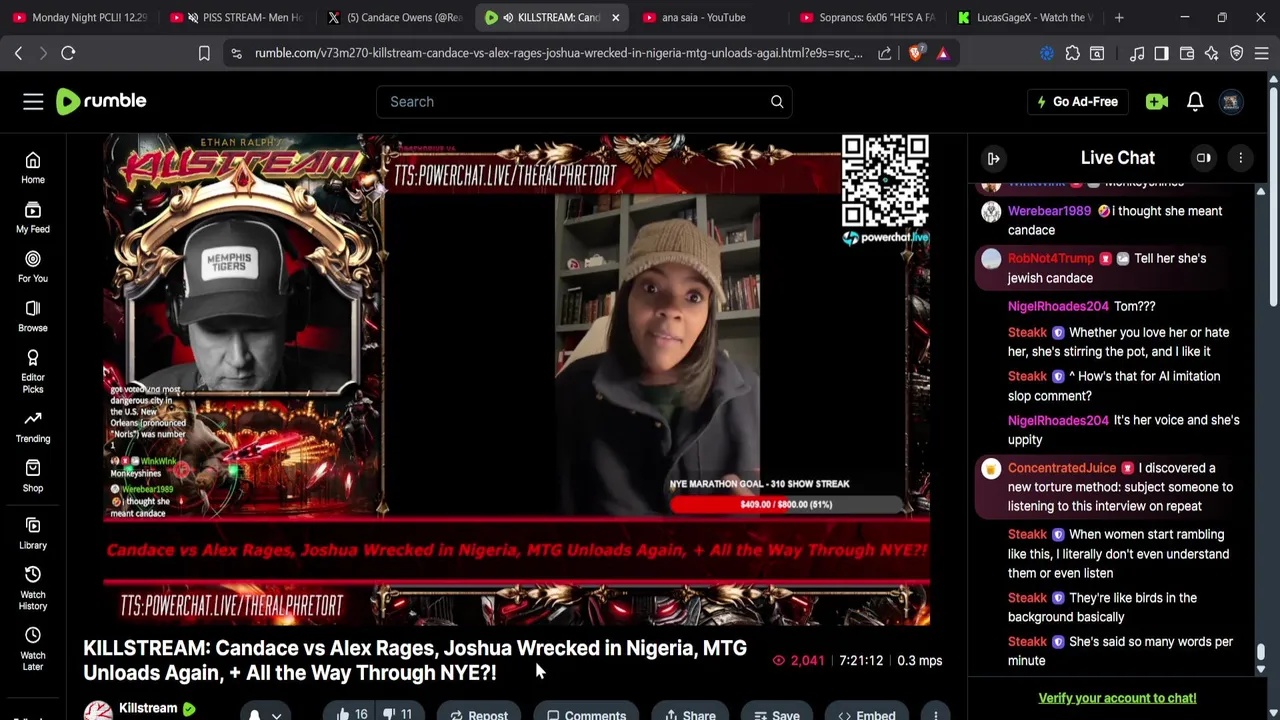Open My Feed in the sidebar
This screenshot has height=720, width=1280.
click(x=33, y=217)
